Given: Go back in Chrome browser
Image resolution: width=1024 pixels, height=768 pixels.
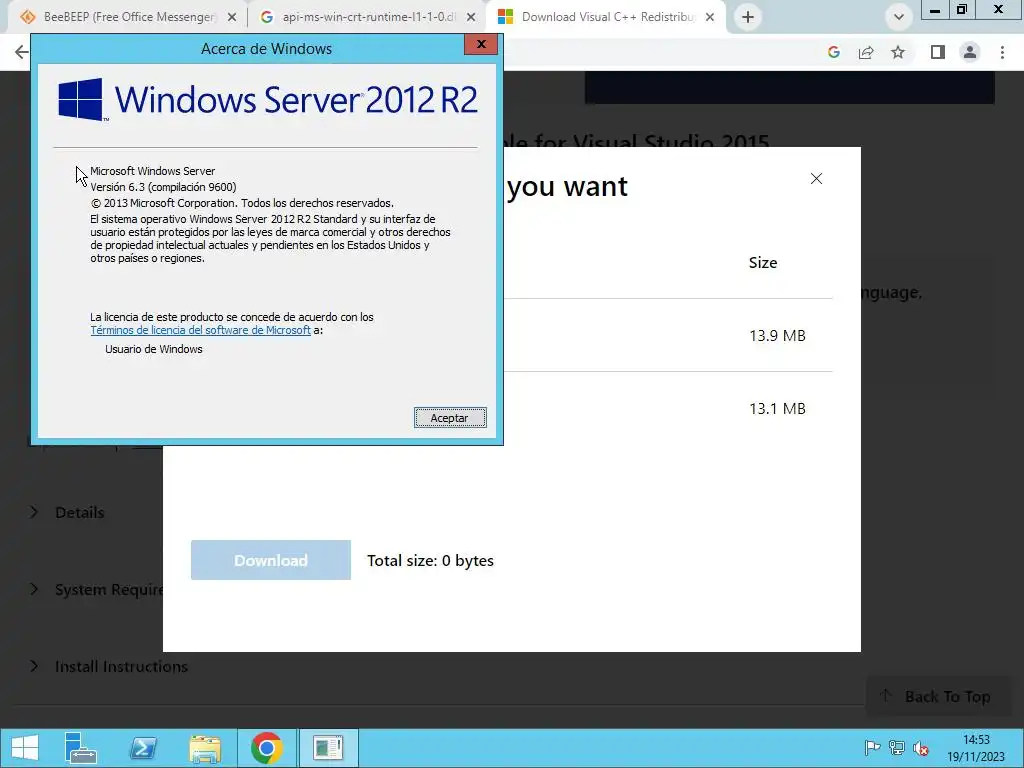Looking at the screenshot, I should click(x=21, y=52).
